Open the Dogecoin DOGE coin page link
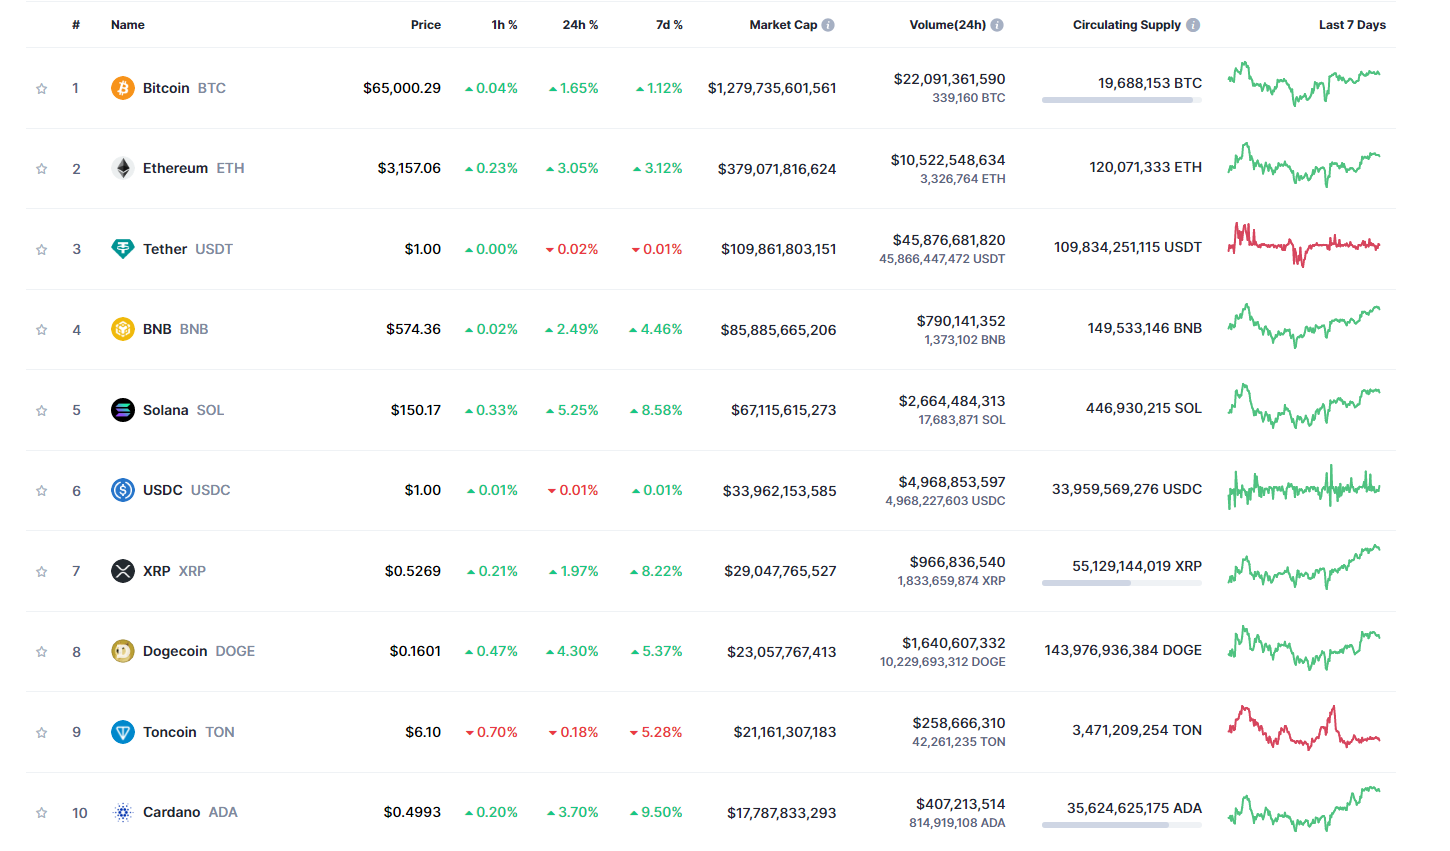Viewport: 1450px width, 851px height. click(x=199, y=651)
